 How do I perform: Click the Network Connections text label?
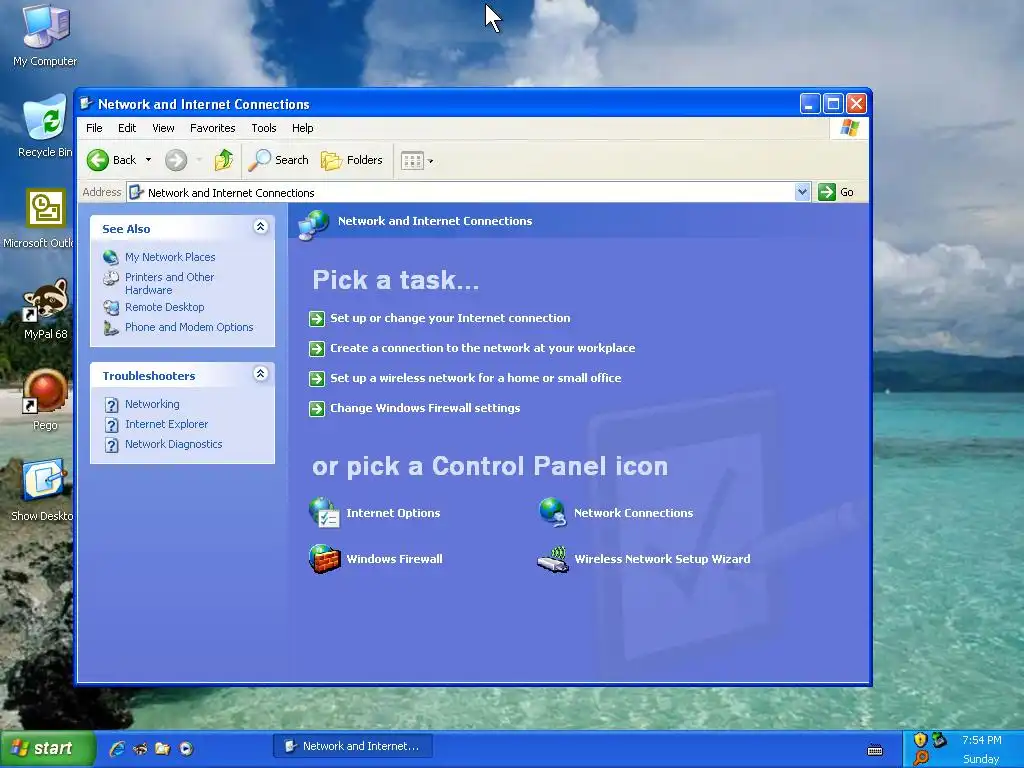pyautogui.click(x=633, y=513)
